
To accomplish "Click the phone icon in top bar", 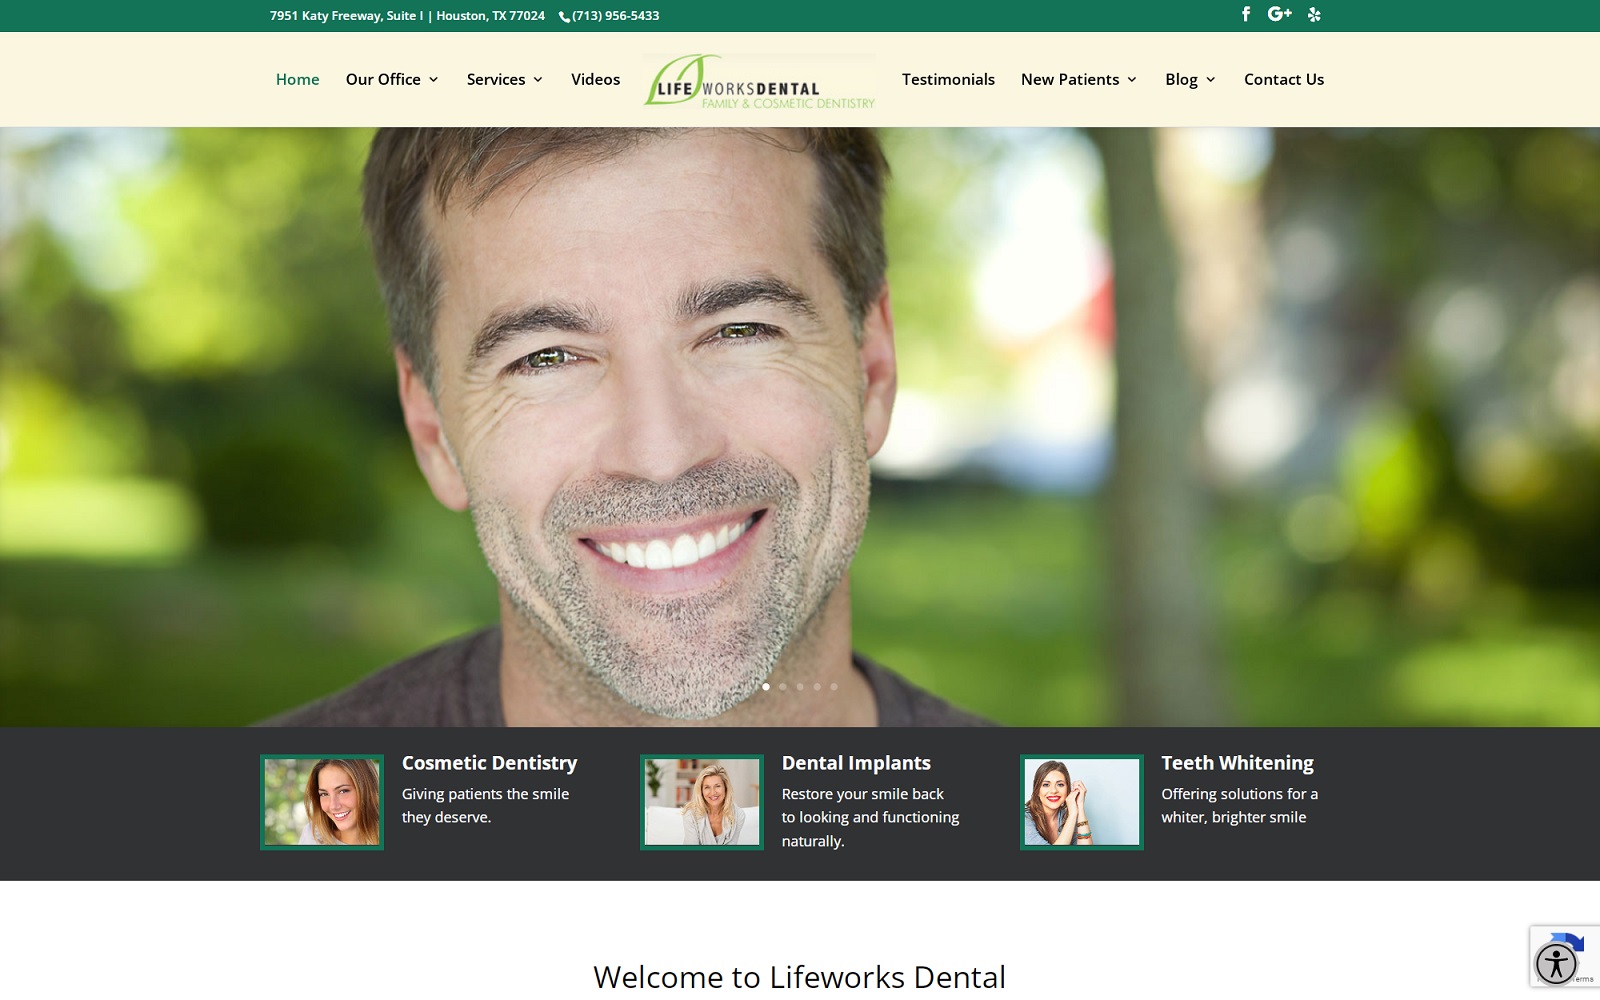I will pos(564,16).
